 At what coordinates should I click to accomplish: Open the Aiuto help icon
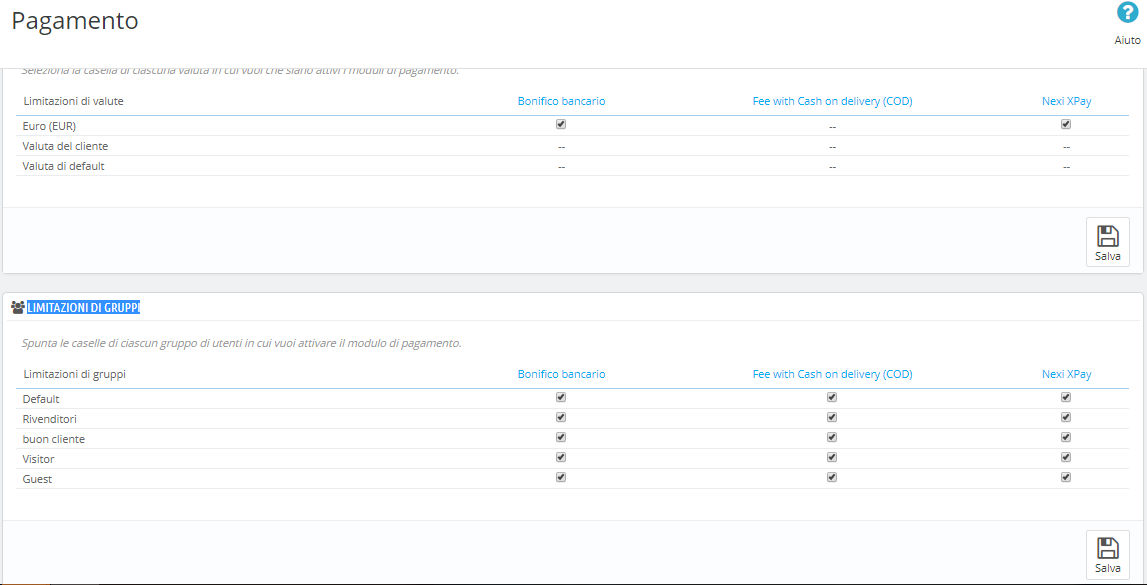pos(1127,12)
